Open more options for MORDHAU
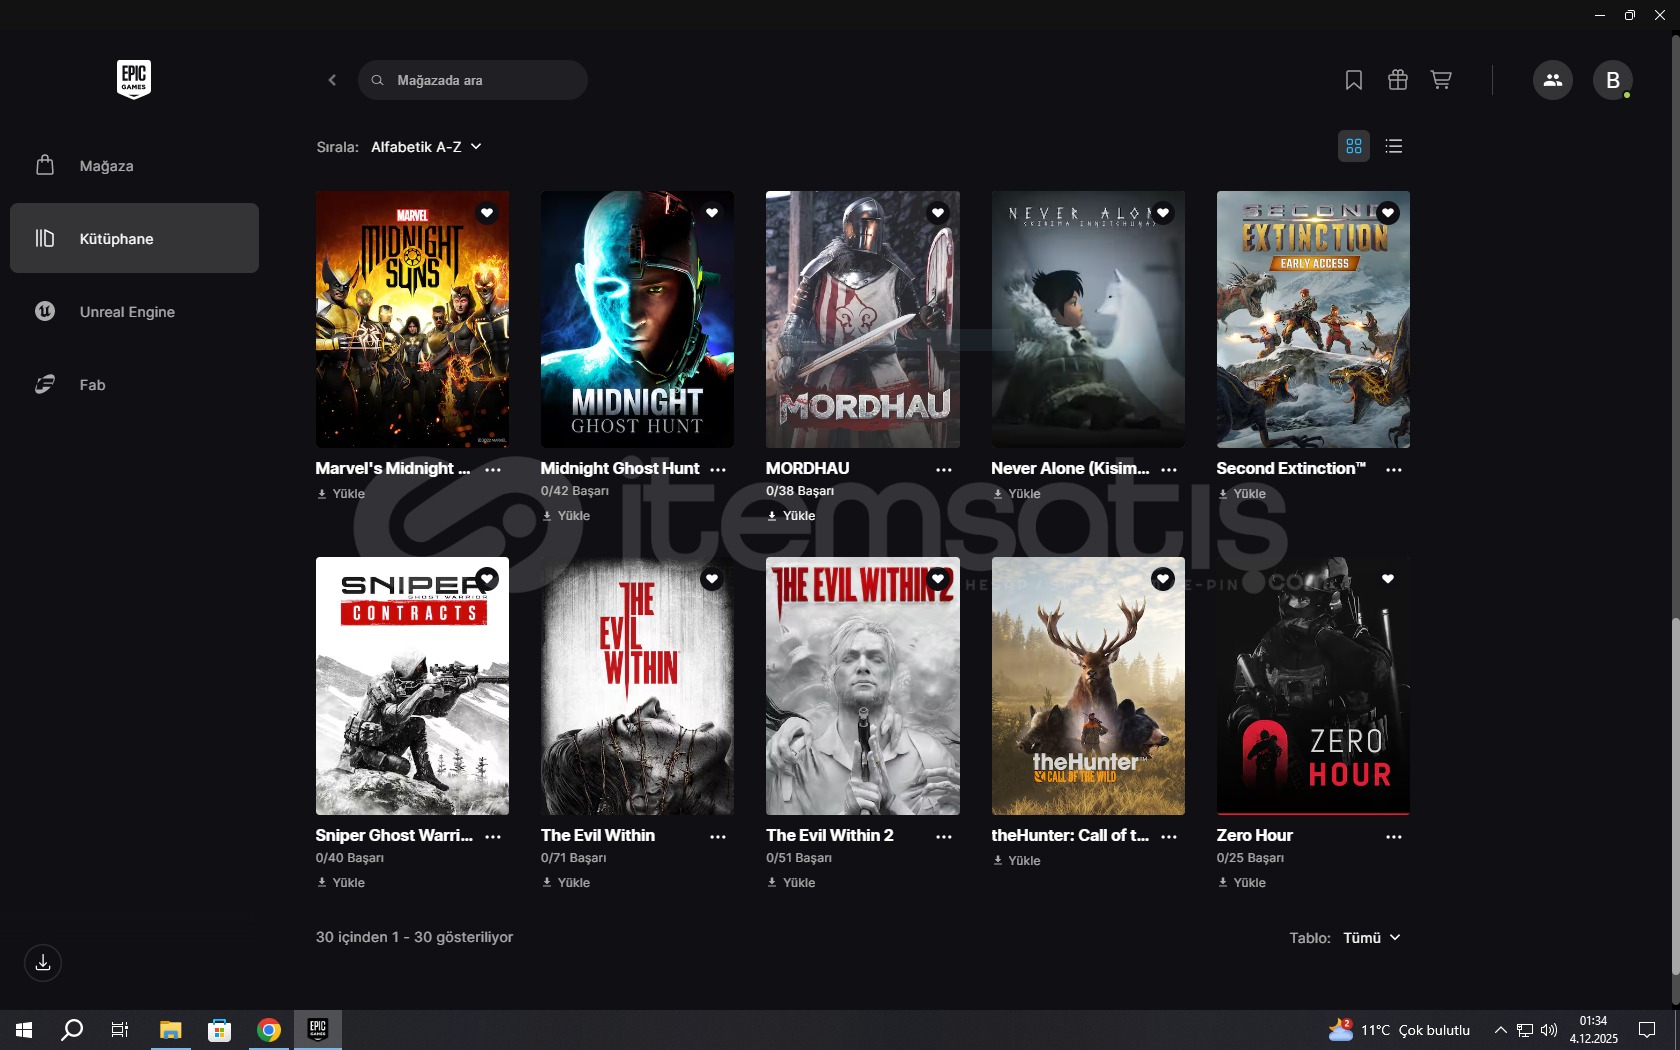 point(944,469)
